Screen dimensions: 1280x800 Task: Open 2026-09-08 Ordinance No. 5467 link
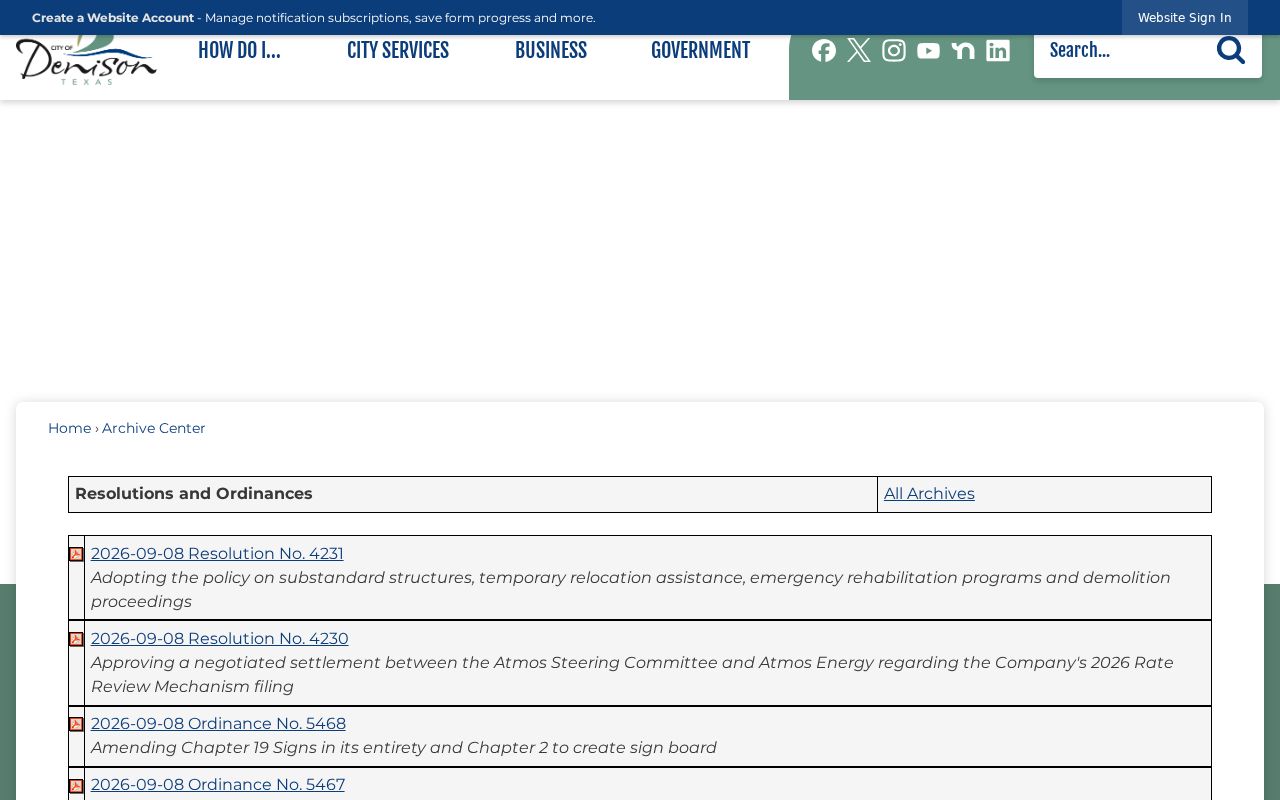pos(218,785)
